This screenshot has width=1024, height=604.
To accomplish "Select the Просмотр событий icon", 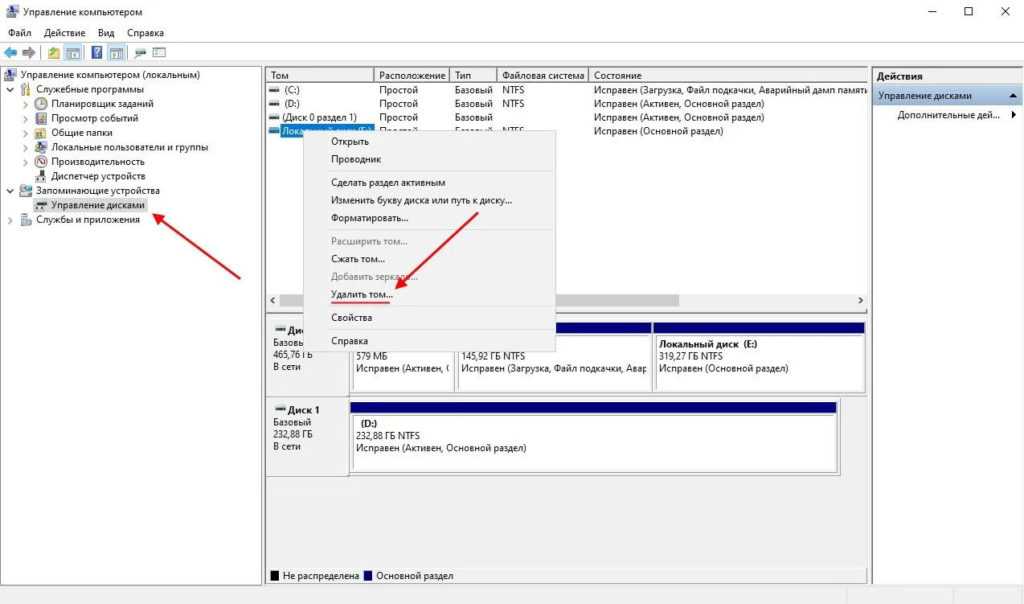I will [x=41, y=118].
